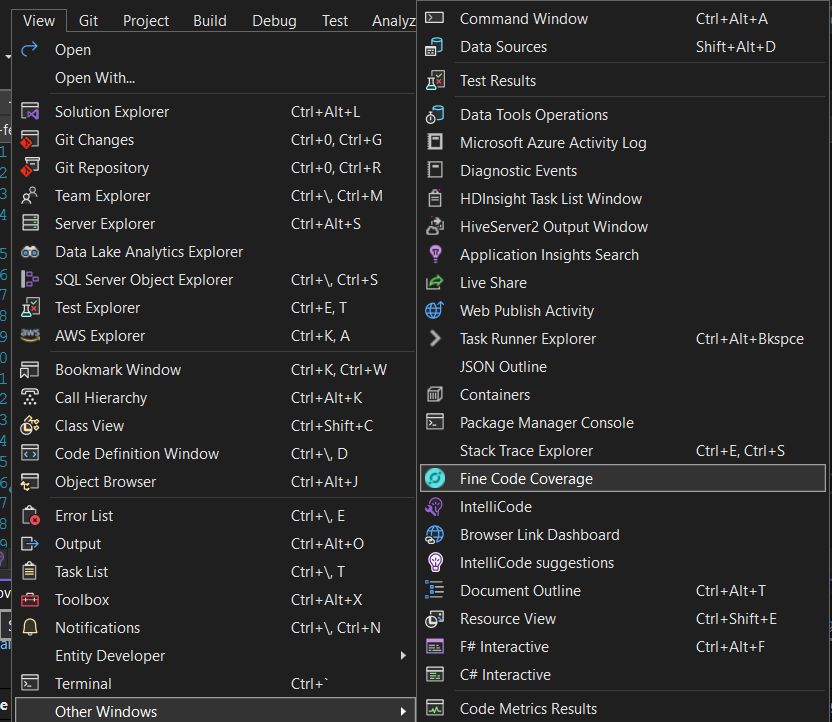Expand the Other Windows submenu arrow

403,711
